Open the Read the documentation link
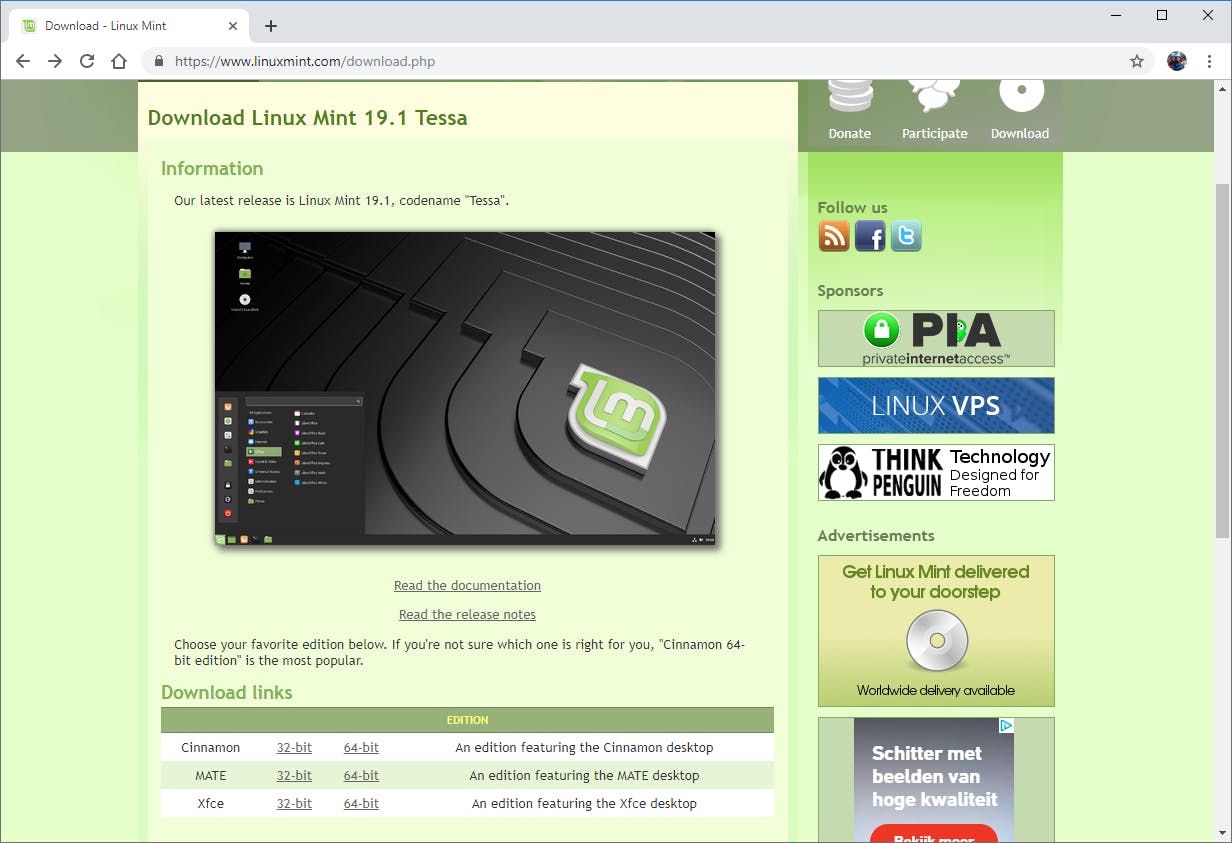Image resolution: width=1232 pixels, height=843 pixels. click(467, 586)
